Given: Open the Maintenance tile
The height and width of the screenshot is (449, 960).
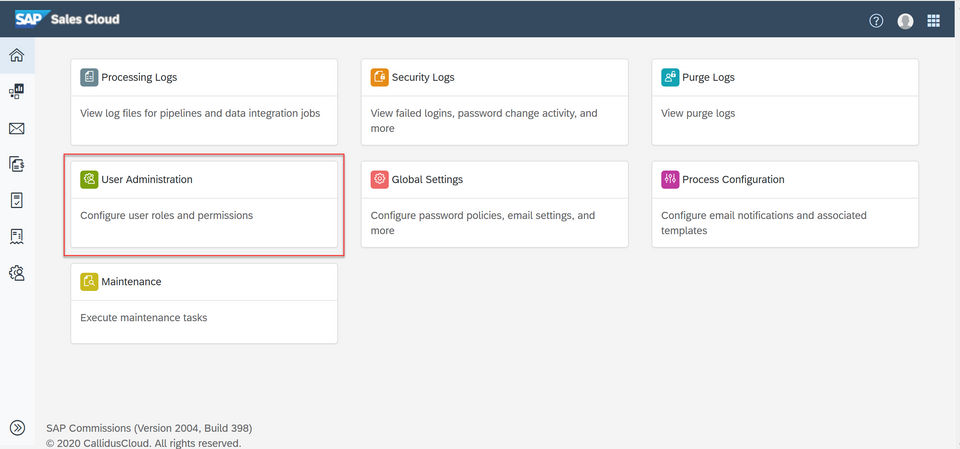Looking at the screenshot, I should 204,303.
